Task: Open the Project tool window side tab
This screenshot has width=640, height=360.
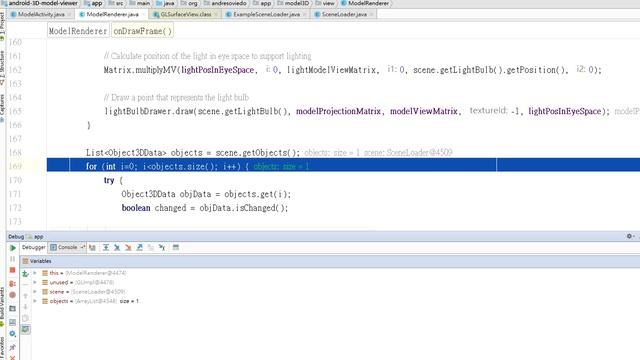Action: click(x=2, y=27)
